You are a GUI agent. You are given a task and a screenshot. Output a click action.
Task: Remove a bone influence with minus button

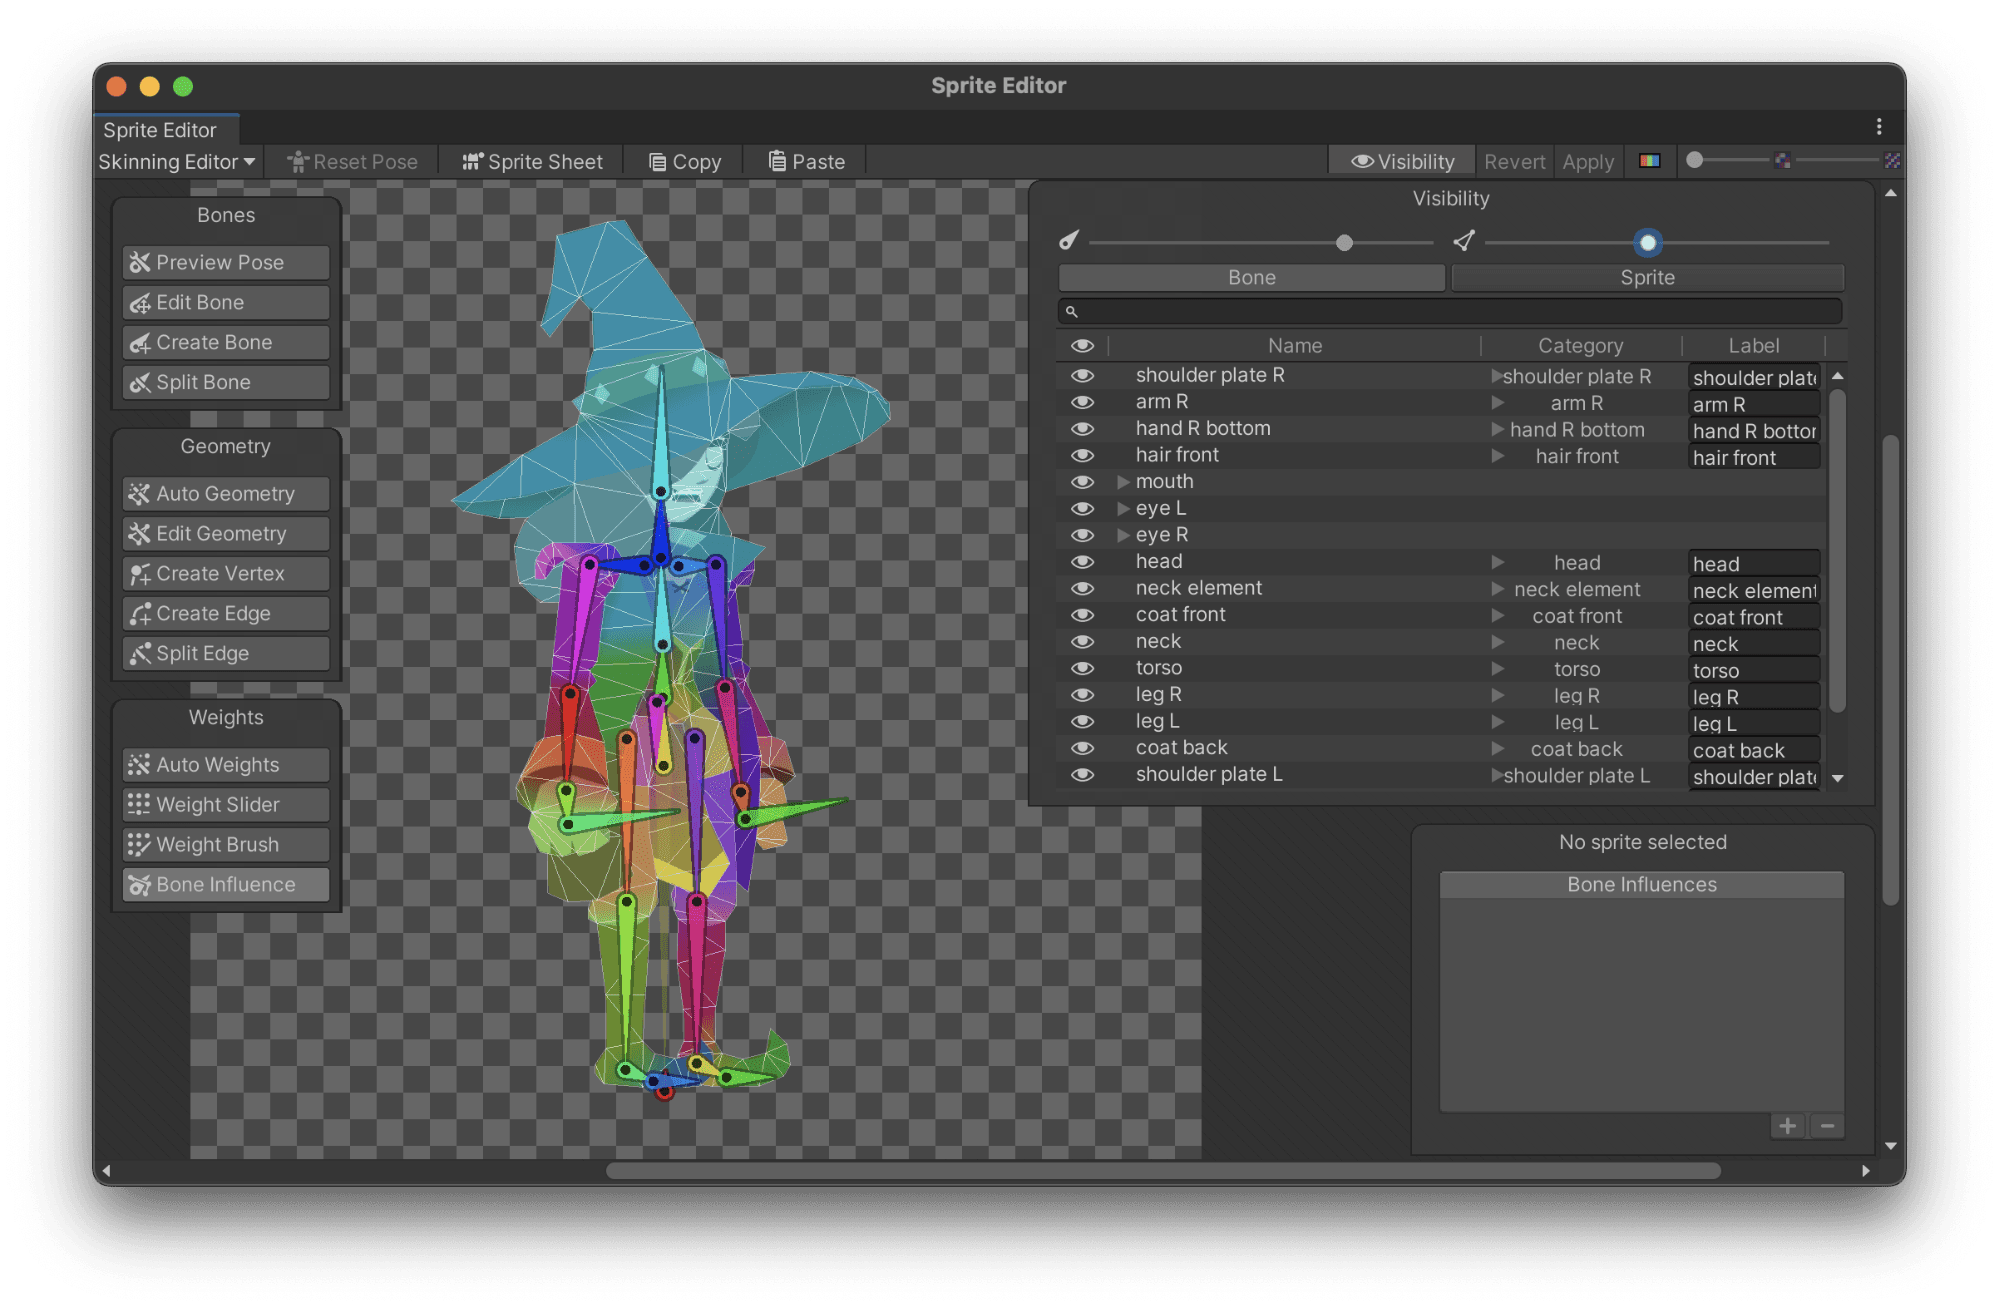click(1827, 1126)
